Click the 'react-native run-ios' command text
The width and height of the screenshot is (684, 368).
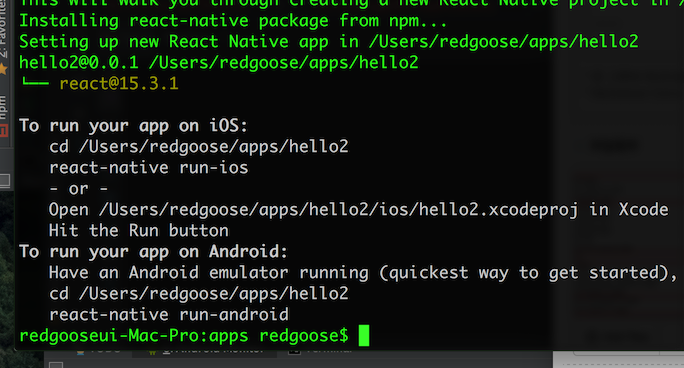click(149, 168)
